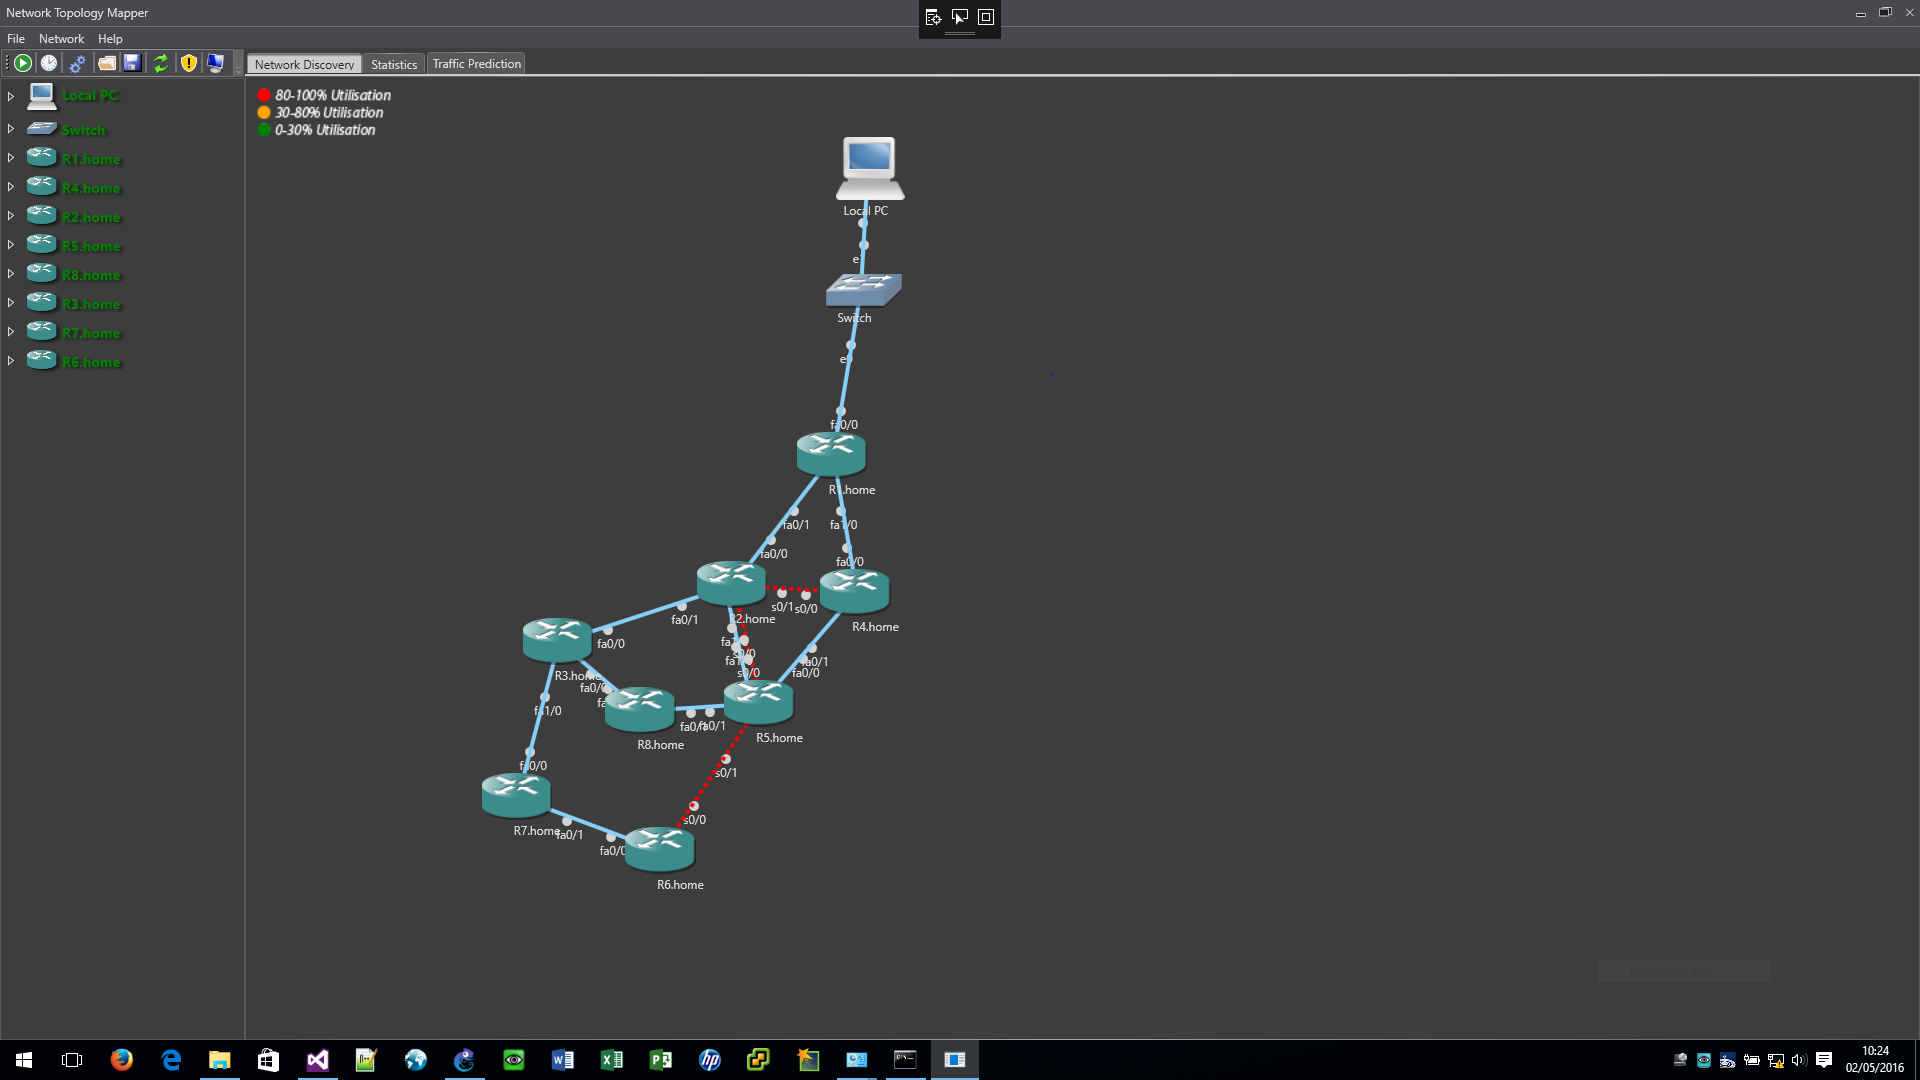Screen dimensions: 1920x1080
Task: Switch to the Statistics tab
Action: click(394, 64)
